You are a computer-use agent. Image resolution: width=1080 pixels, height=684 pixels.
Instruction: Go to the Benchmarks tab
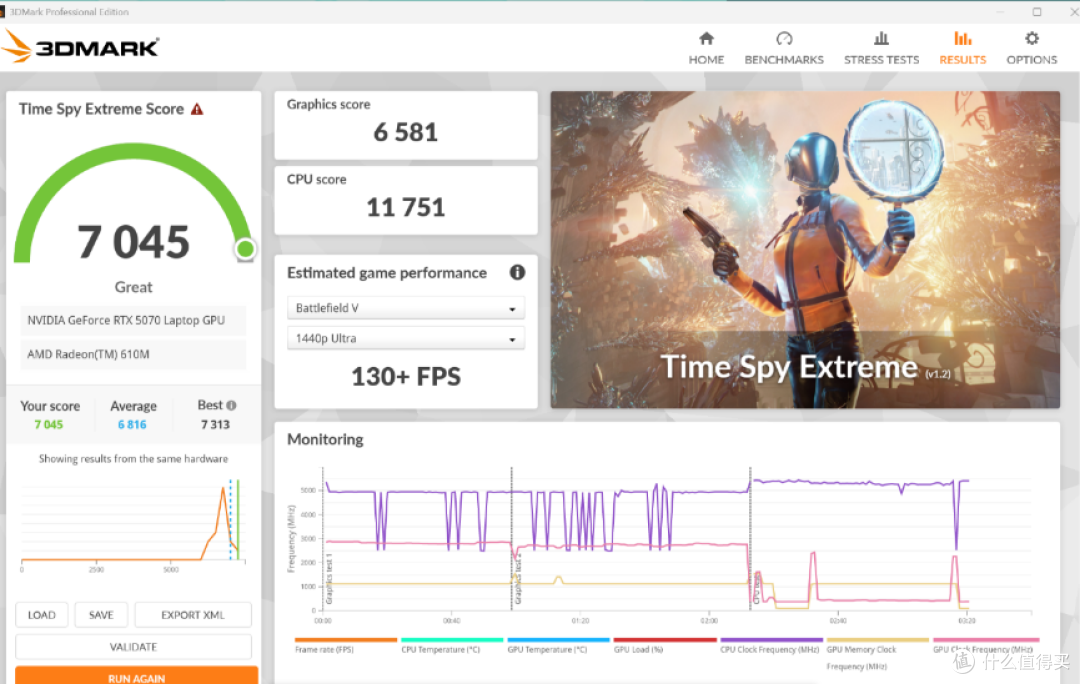pos(784,48)
